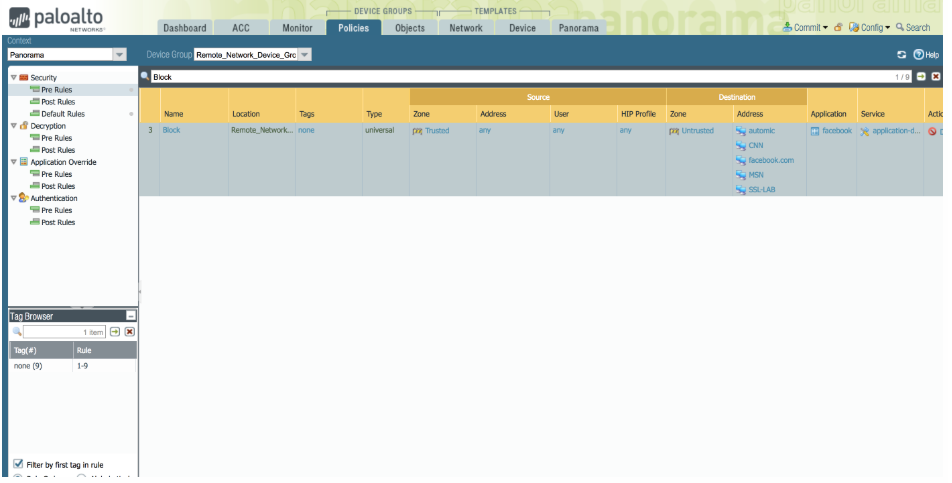Apply tag browser filter green arrow
The width and height of the screenshot is (952, 483).
click(x=115, y=332)
